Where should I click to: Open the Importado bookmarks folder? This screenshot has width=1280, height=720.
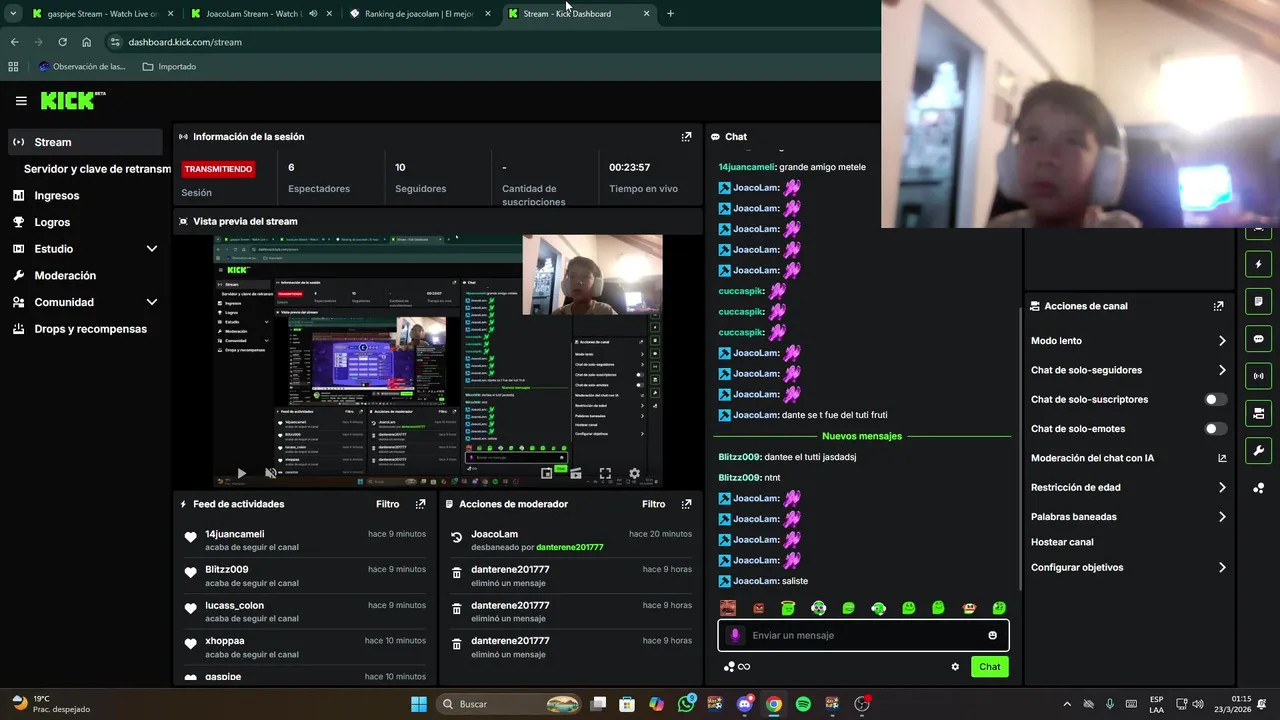click(169, 67)
